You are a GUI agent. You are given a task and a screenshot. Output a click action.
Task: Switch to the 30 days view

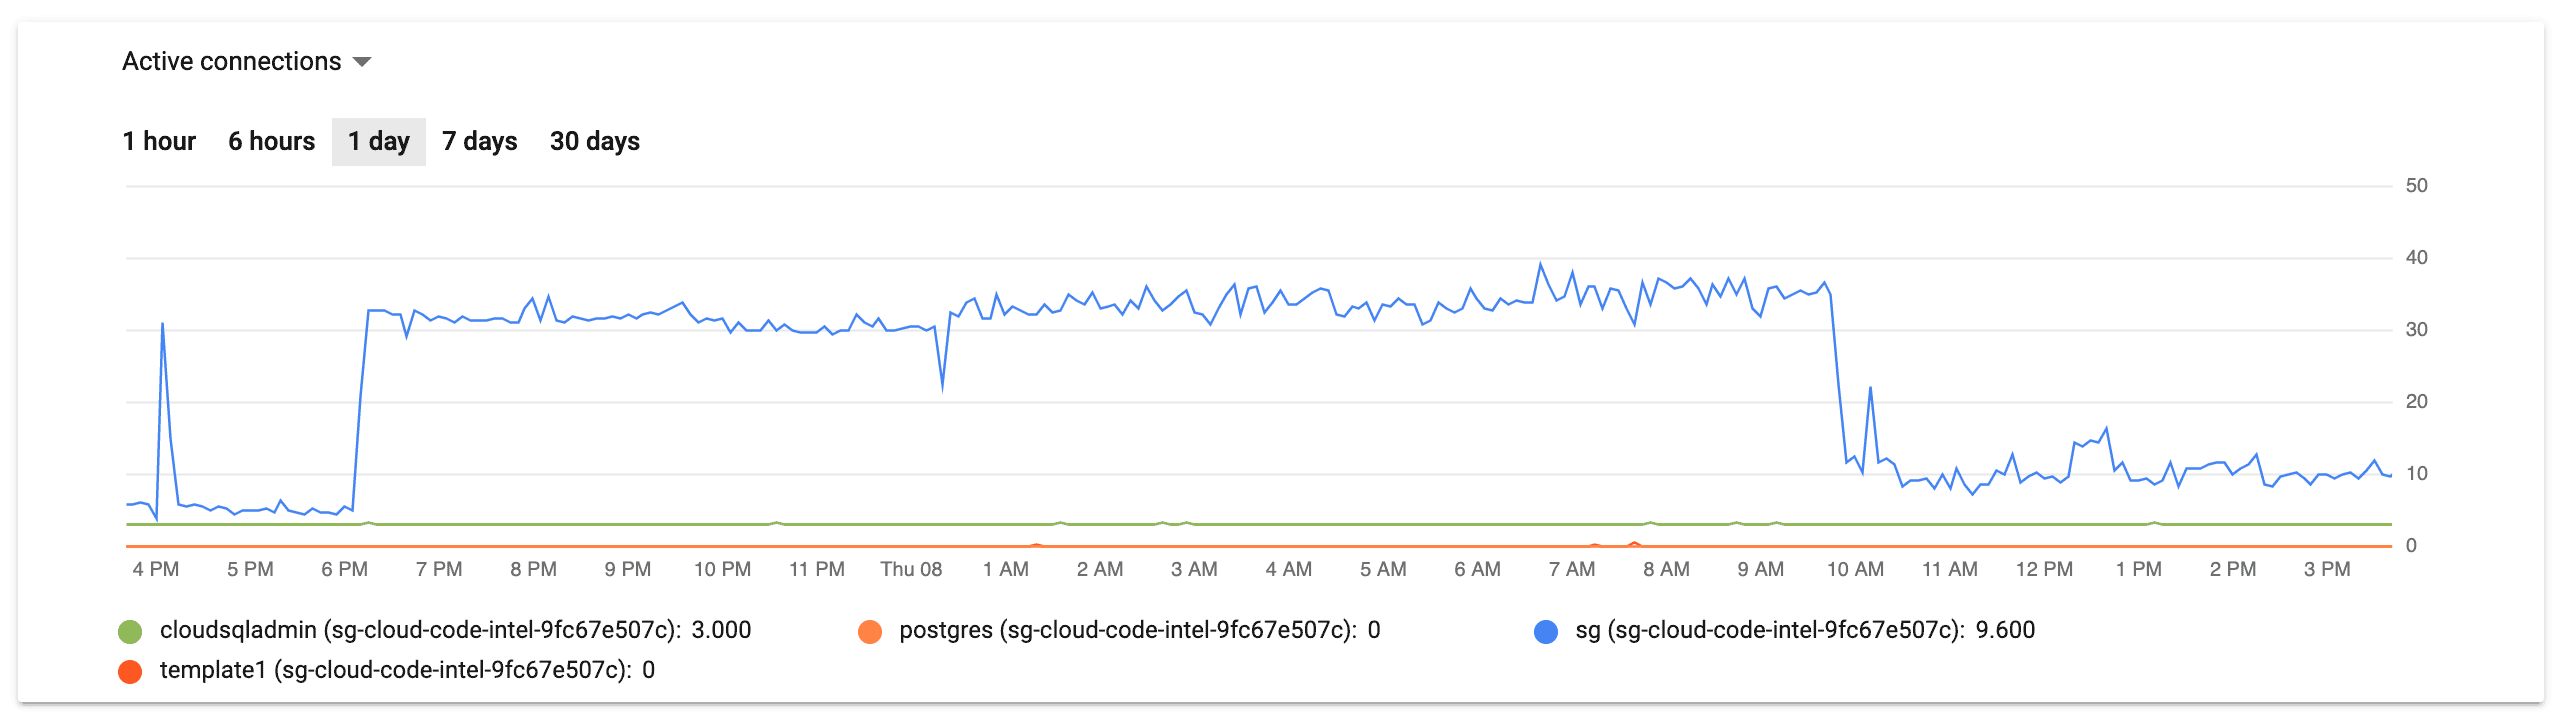coord(595,142)
